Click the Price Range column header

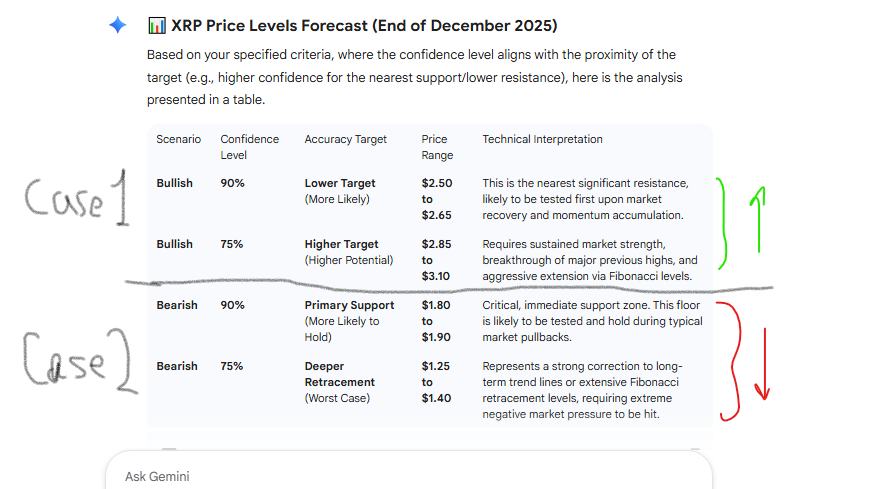click(436, 147)
